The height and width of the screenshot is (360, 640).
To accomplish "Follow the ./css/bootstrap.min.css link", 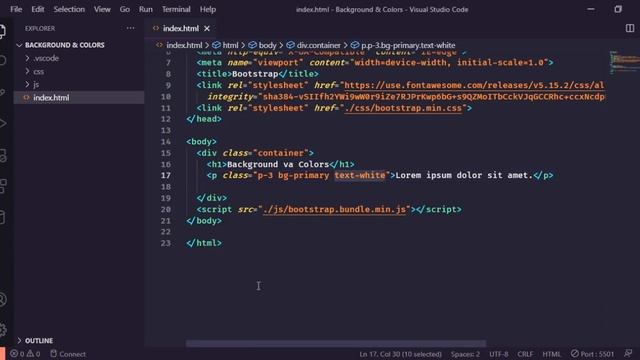I will [x=403, y=108].
